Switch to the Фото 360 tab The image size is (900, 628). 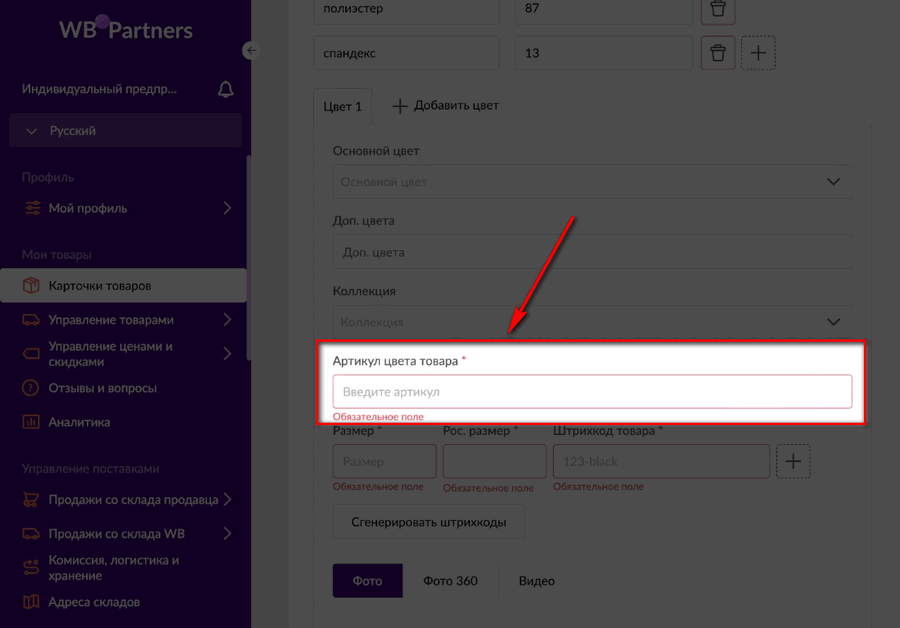(450, 581)
